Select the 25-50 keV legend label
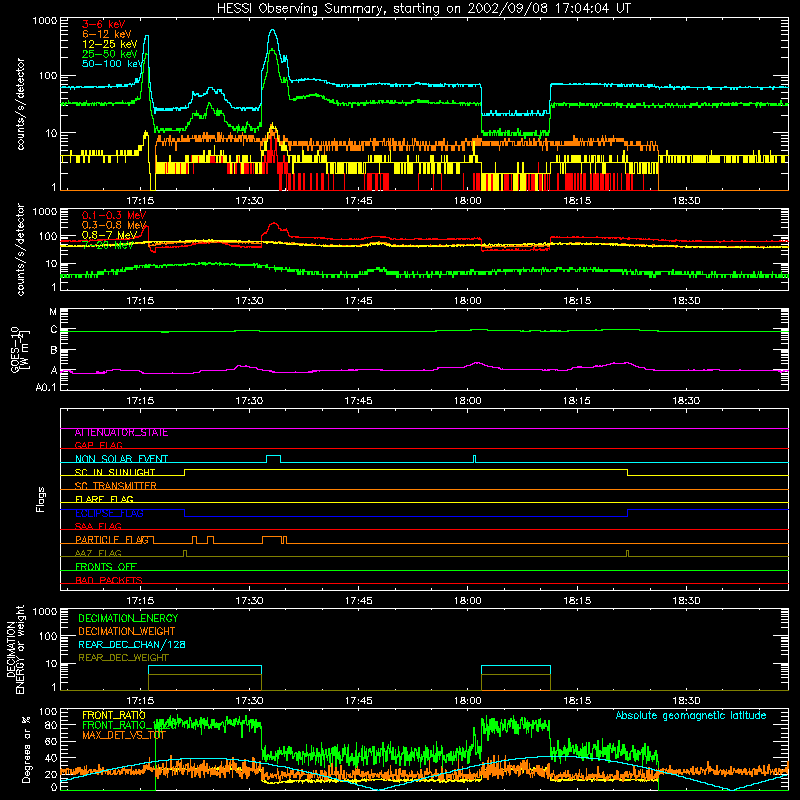Screen dimensions: 800x800 pos(110,54)
